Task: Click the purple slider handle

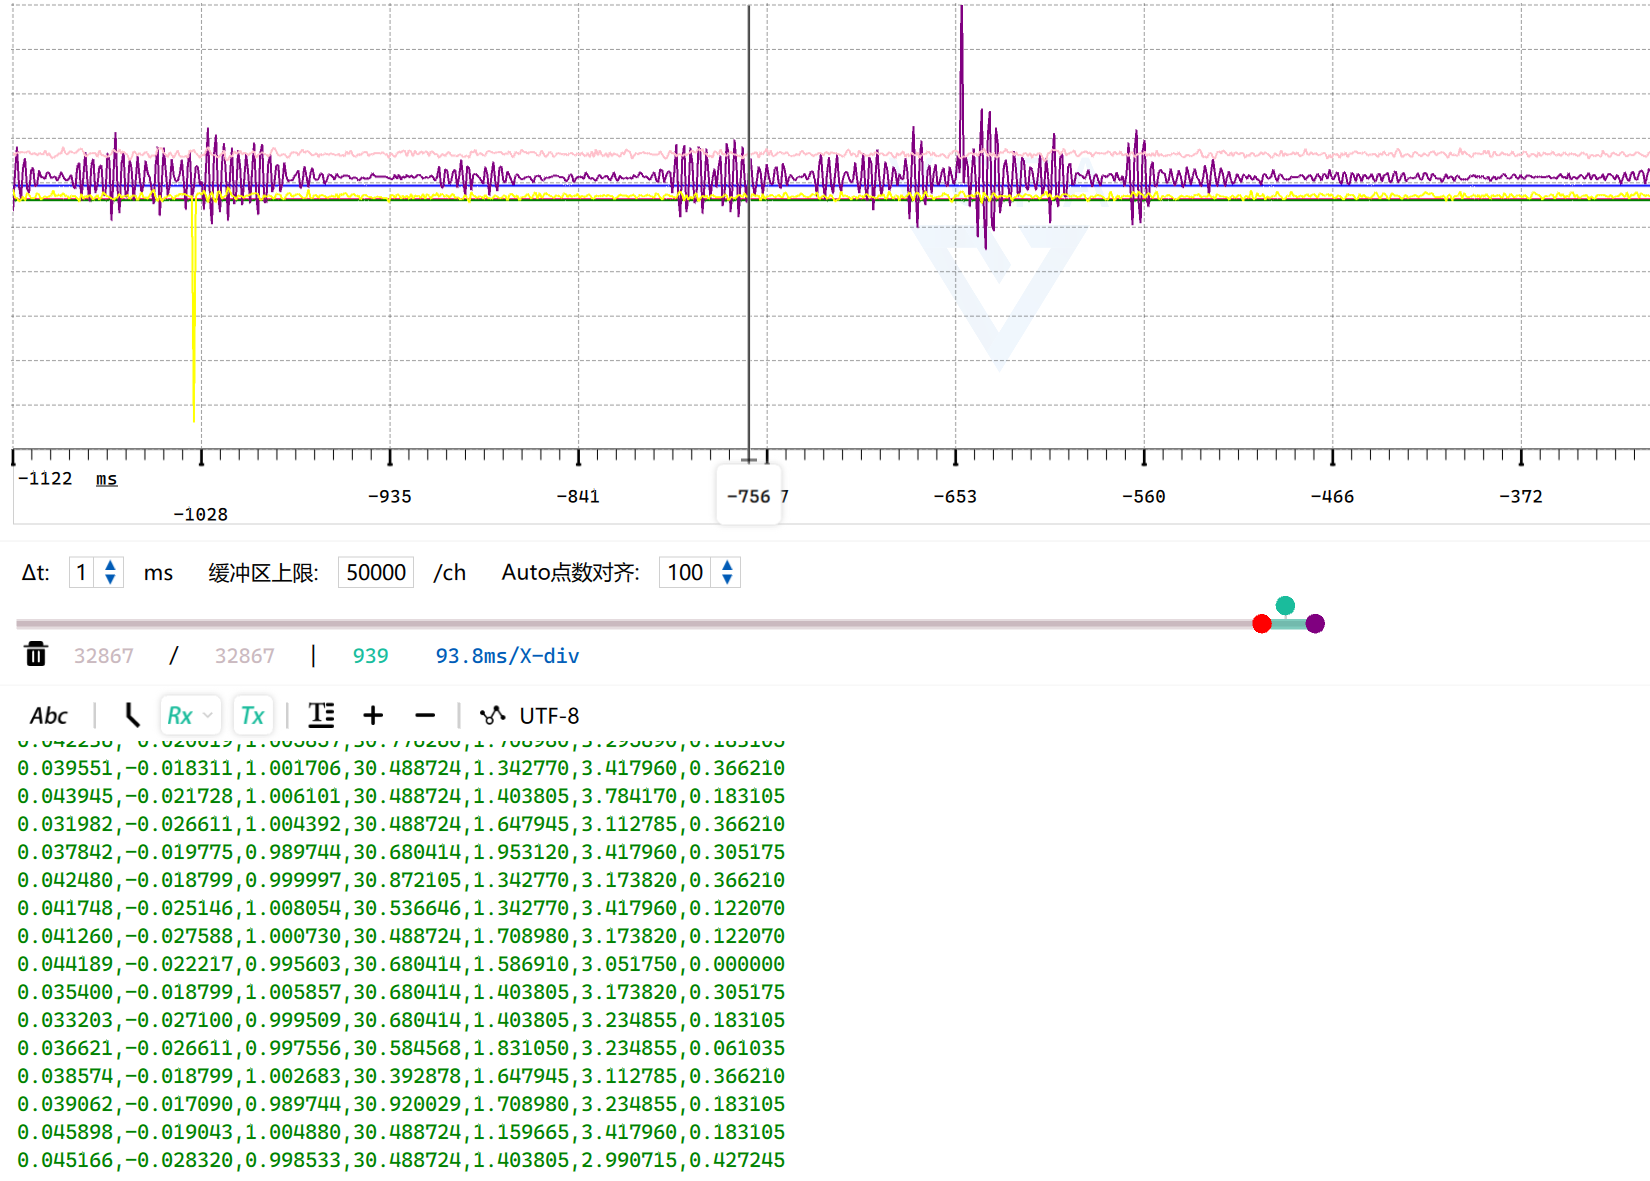Action: click(x=1315, y=624)
